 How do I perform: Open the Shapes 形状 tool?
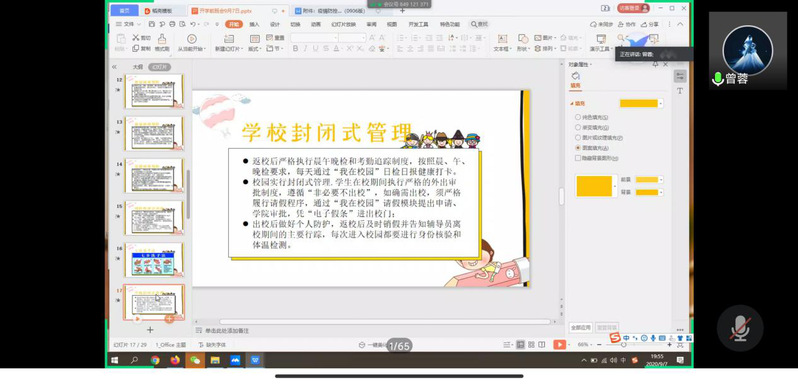[x=523, y=39]
